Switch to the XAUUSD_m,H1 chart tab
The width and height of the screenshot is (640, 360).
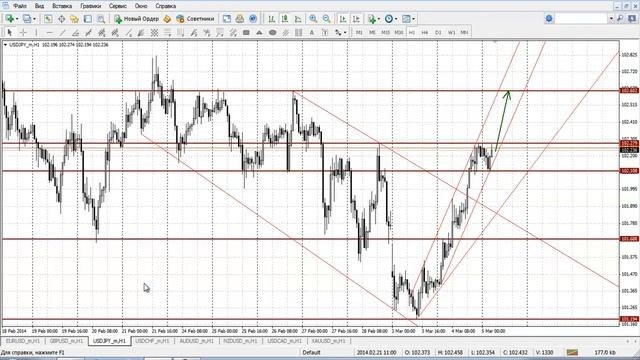(x=328, y=341)
